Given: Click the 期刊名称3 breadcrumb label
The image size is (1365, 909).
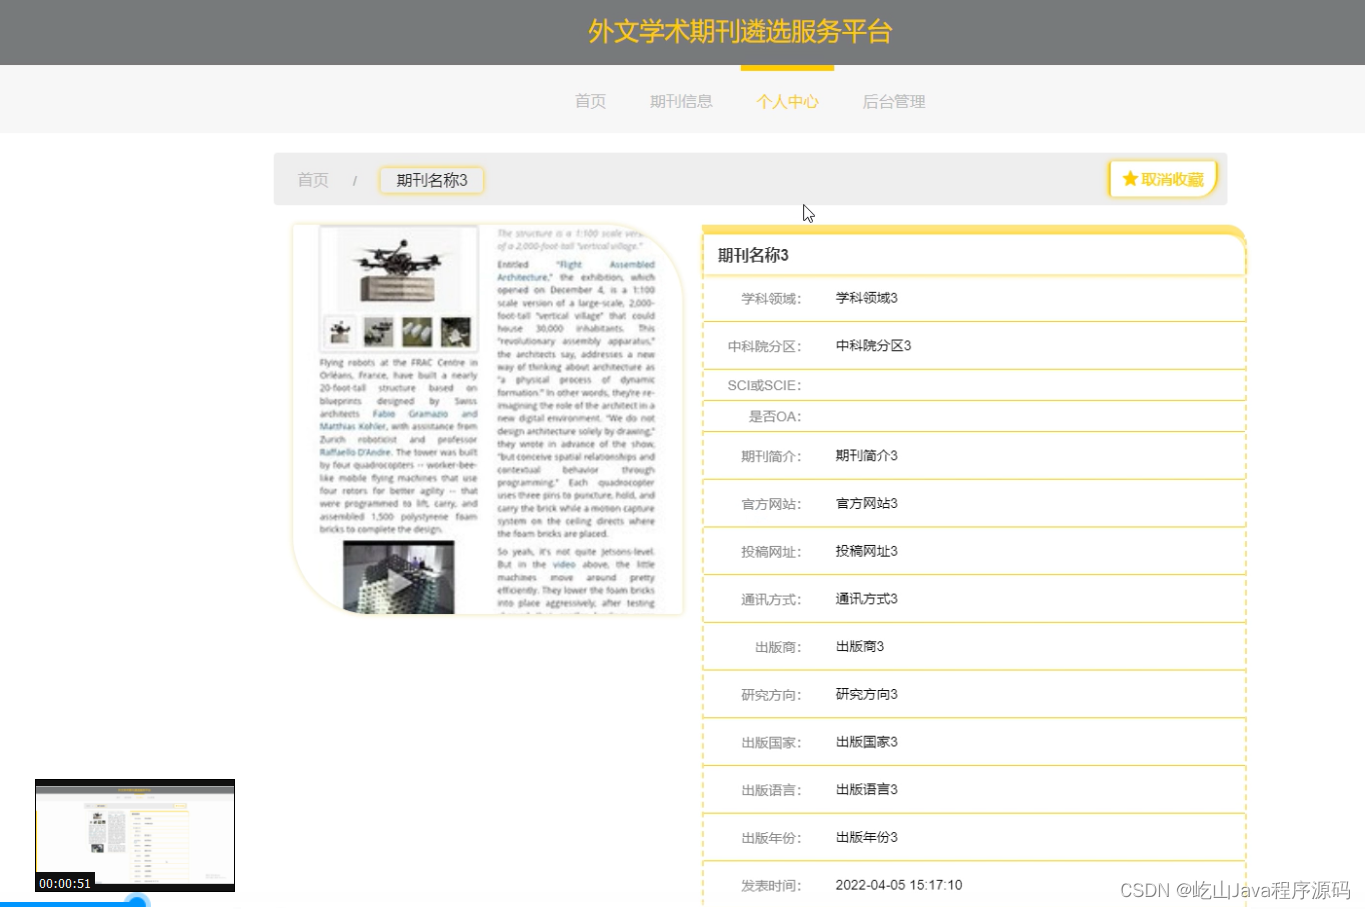Looking at the screenshot, I should [x=431, y=180].
